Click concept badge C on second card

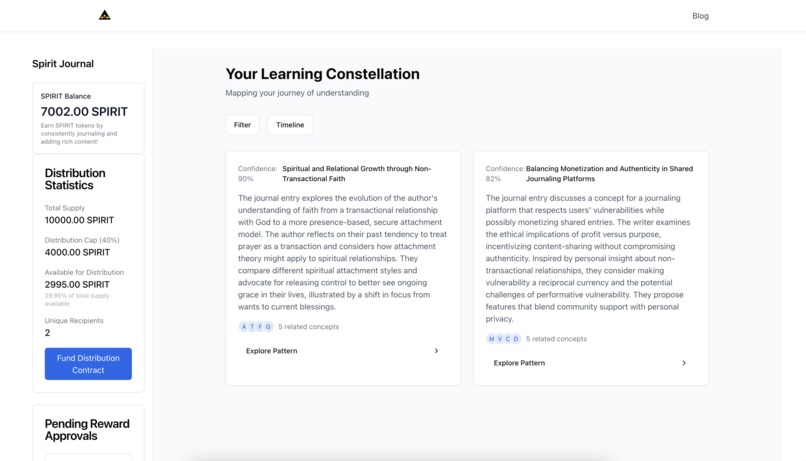click(508, 339)
